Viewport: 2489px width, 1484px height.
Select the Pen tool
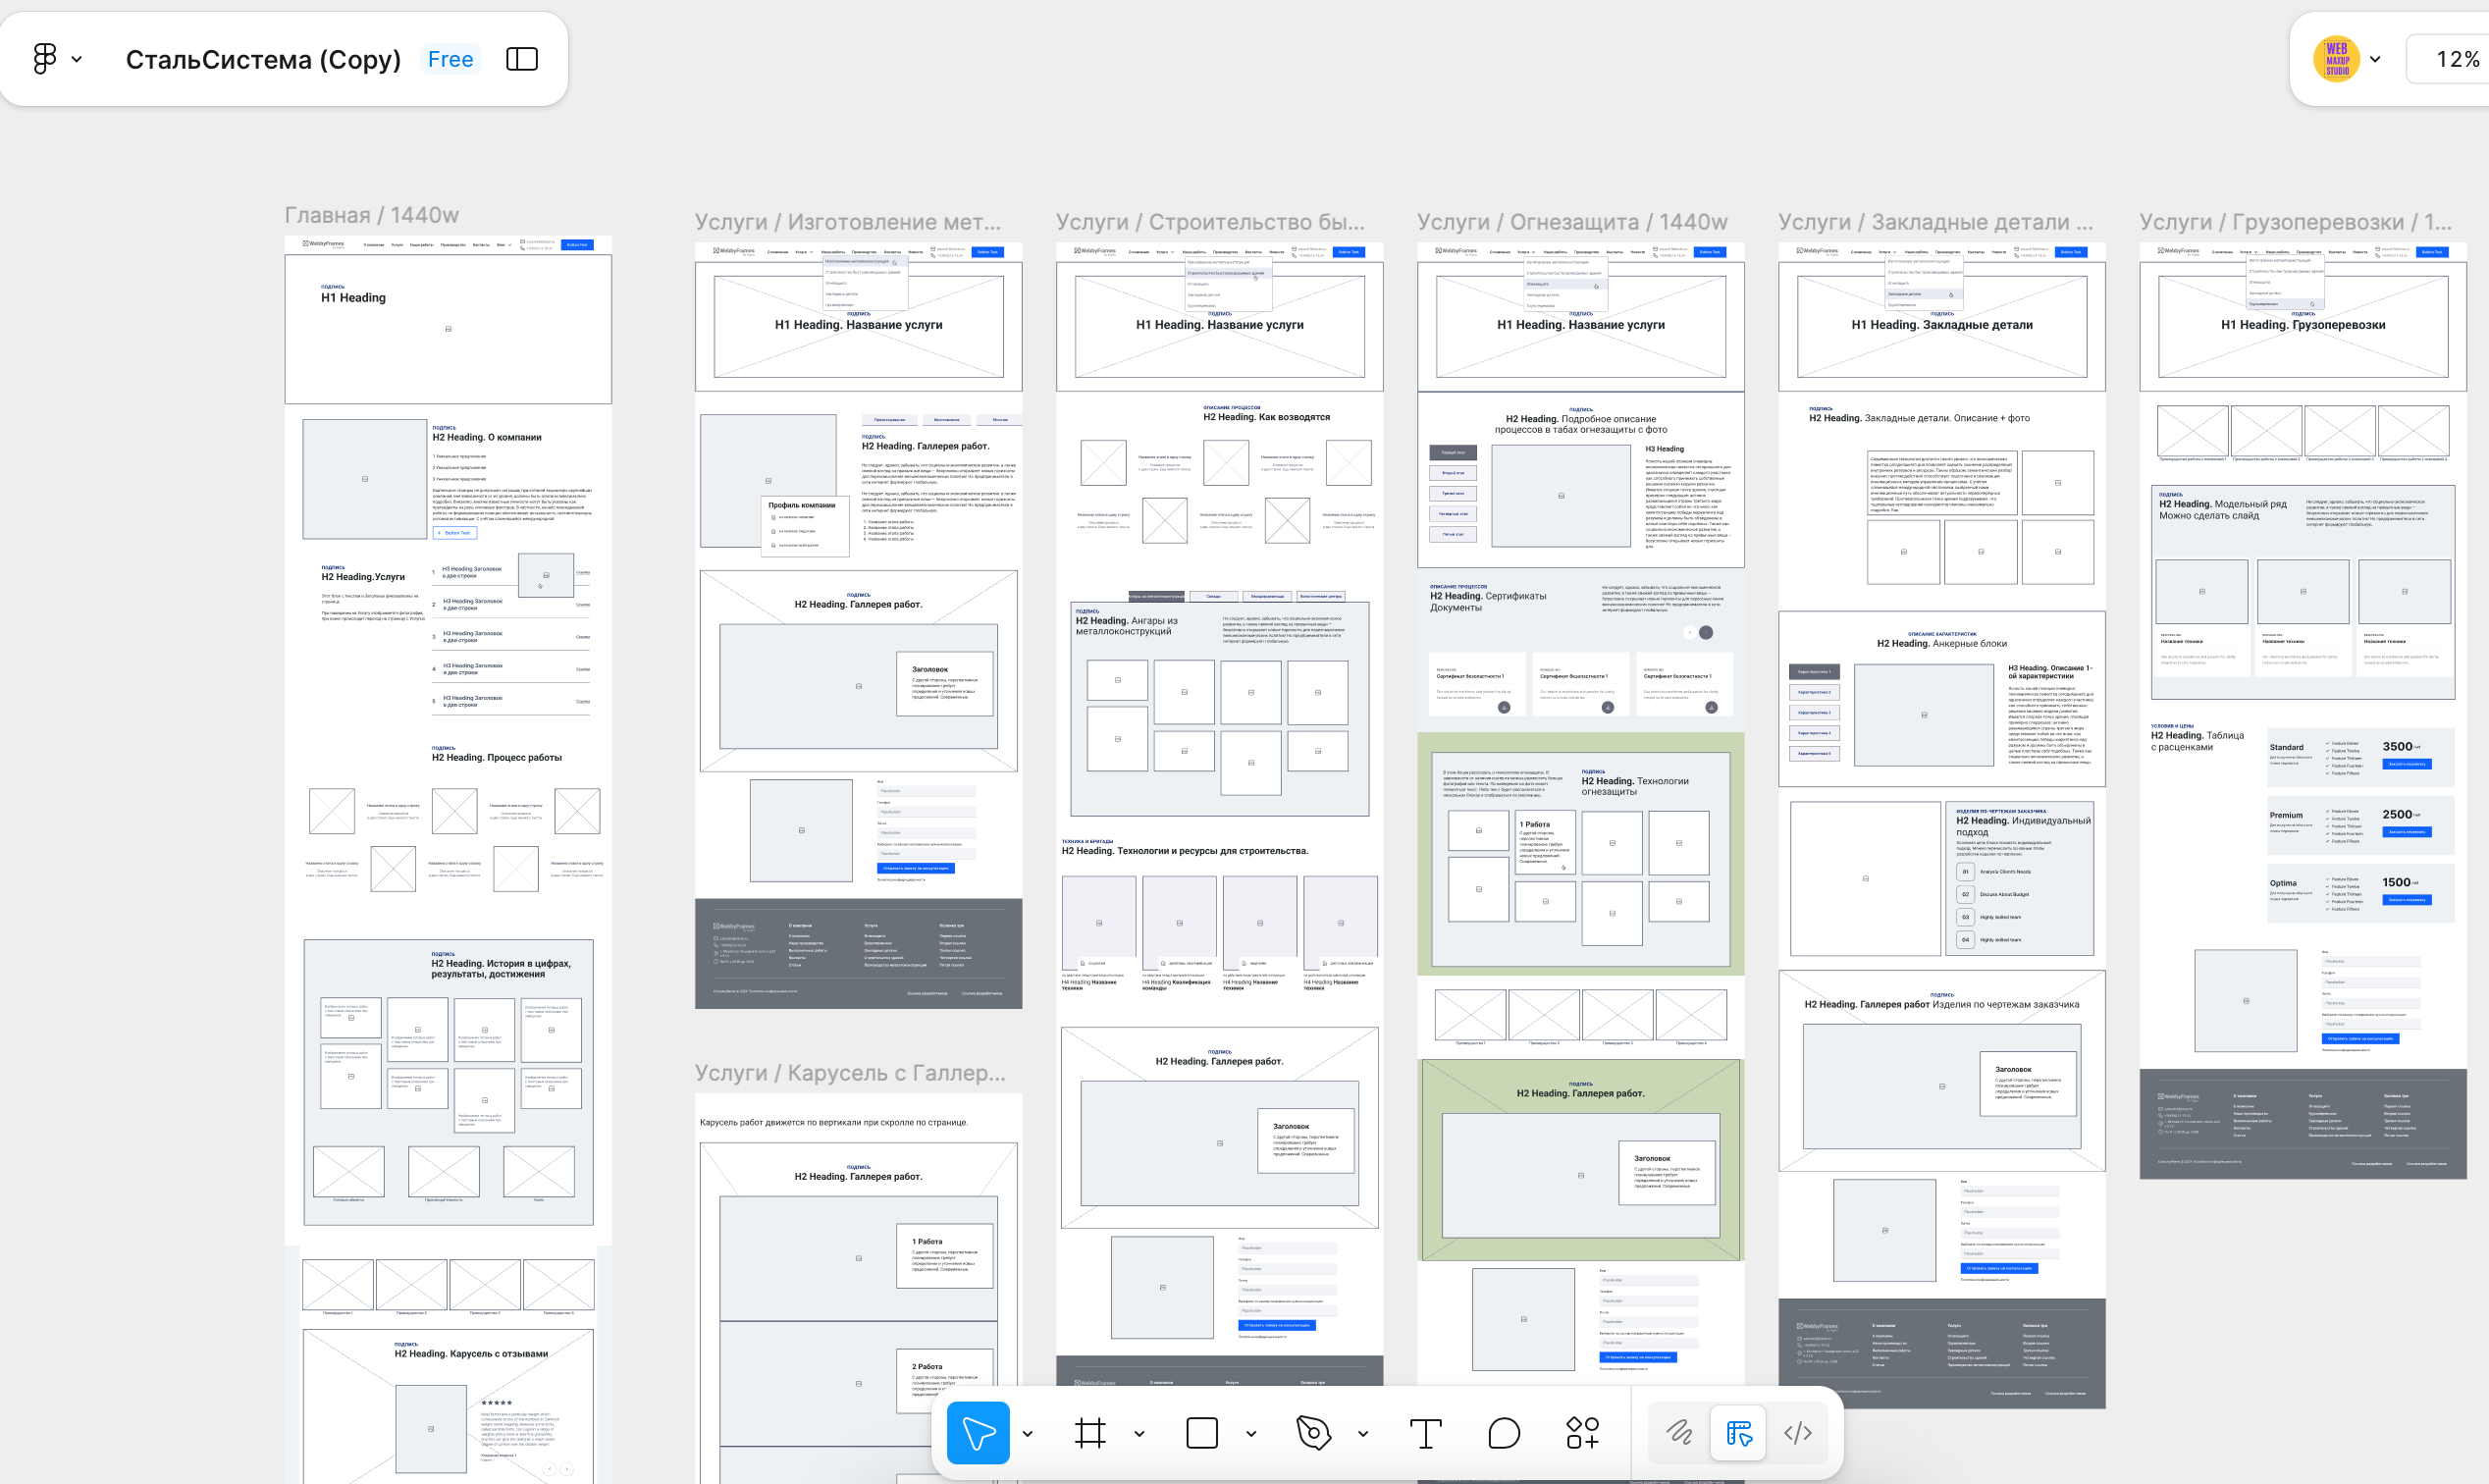tap(1313, 1433)
